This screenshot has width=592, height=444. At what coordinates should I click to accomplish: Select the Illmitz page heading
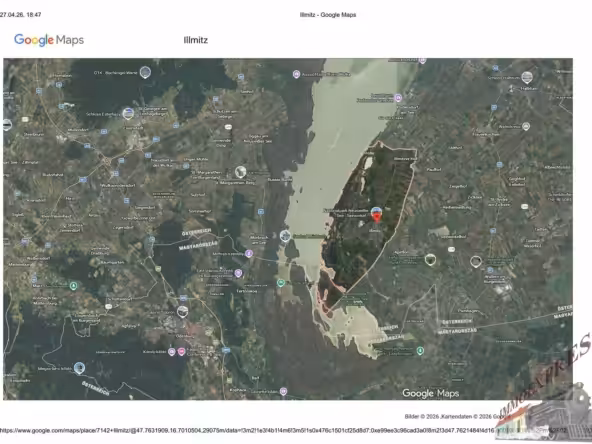coord(196,40)
